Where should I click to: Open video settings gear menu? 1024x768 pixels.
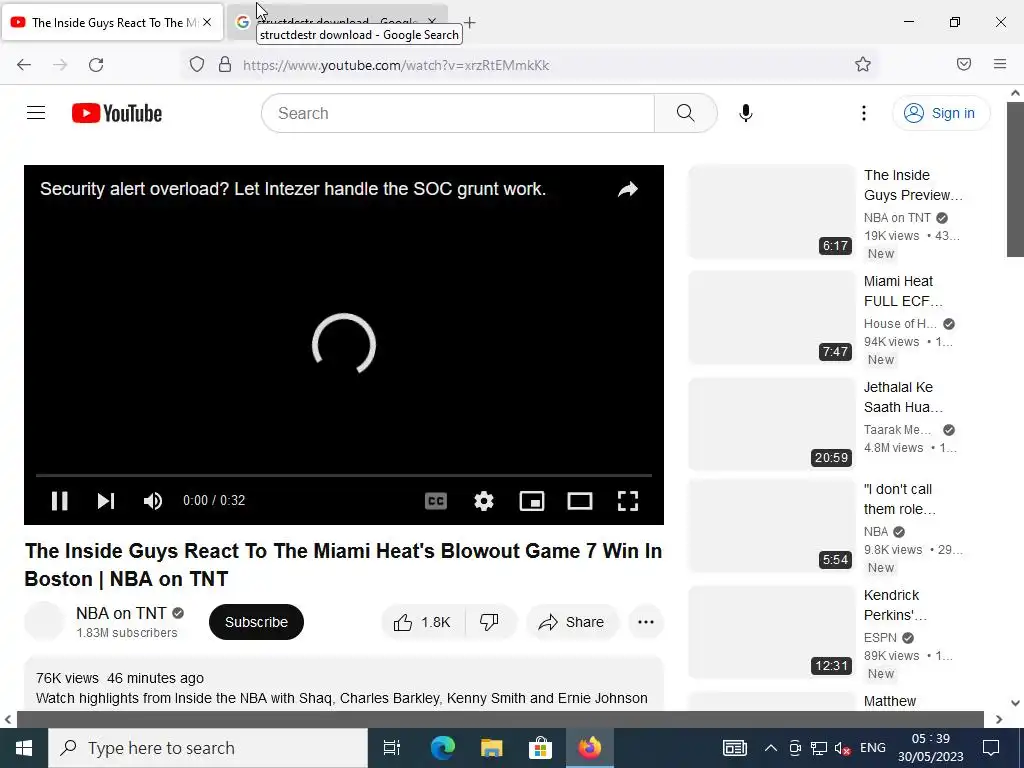[x=484, y=501]
